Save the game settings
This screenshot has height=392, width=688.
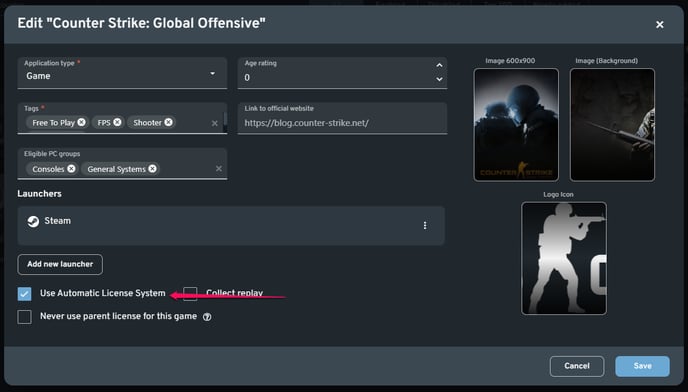point(642,366)
